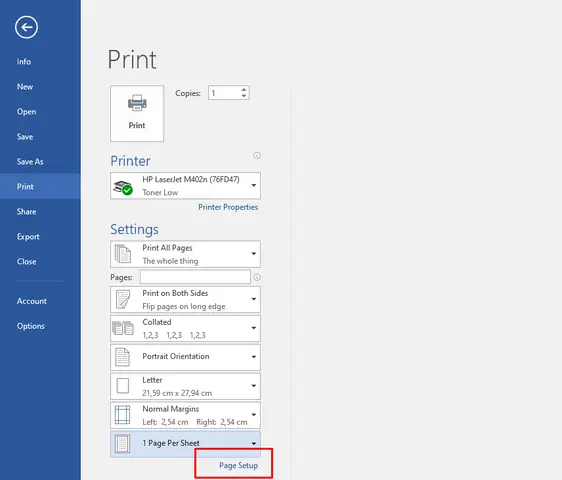Open the Page Setup link
562x480 pixels.
click(x=238, y=465)
